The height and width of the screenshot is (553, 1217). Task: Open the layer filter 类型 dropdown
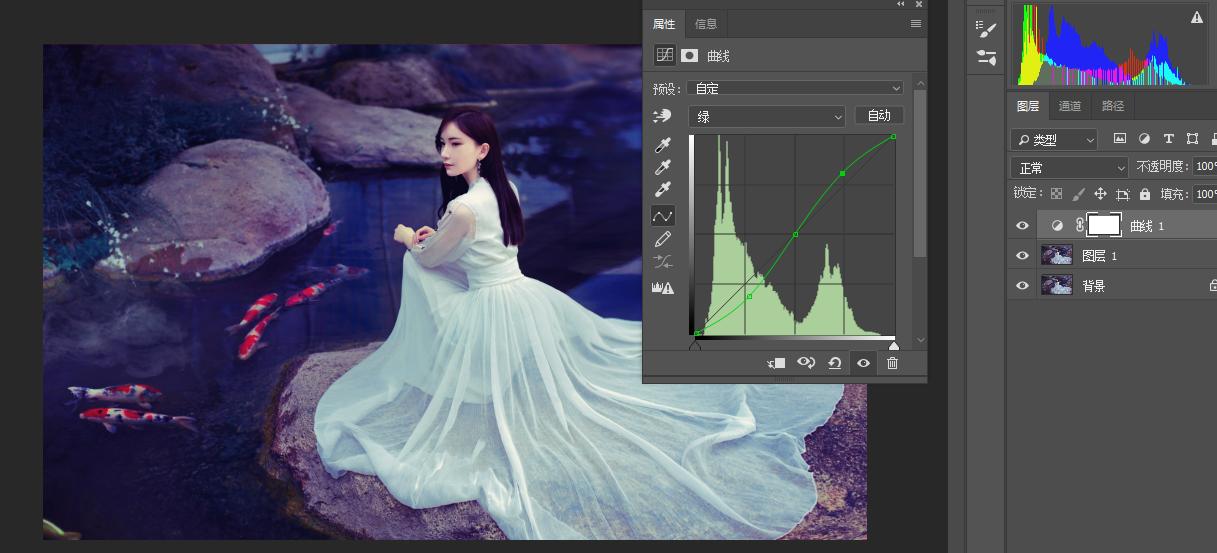[1054, 140]
